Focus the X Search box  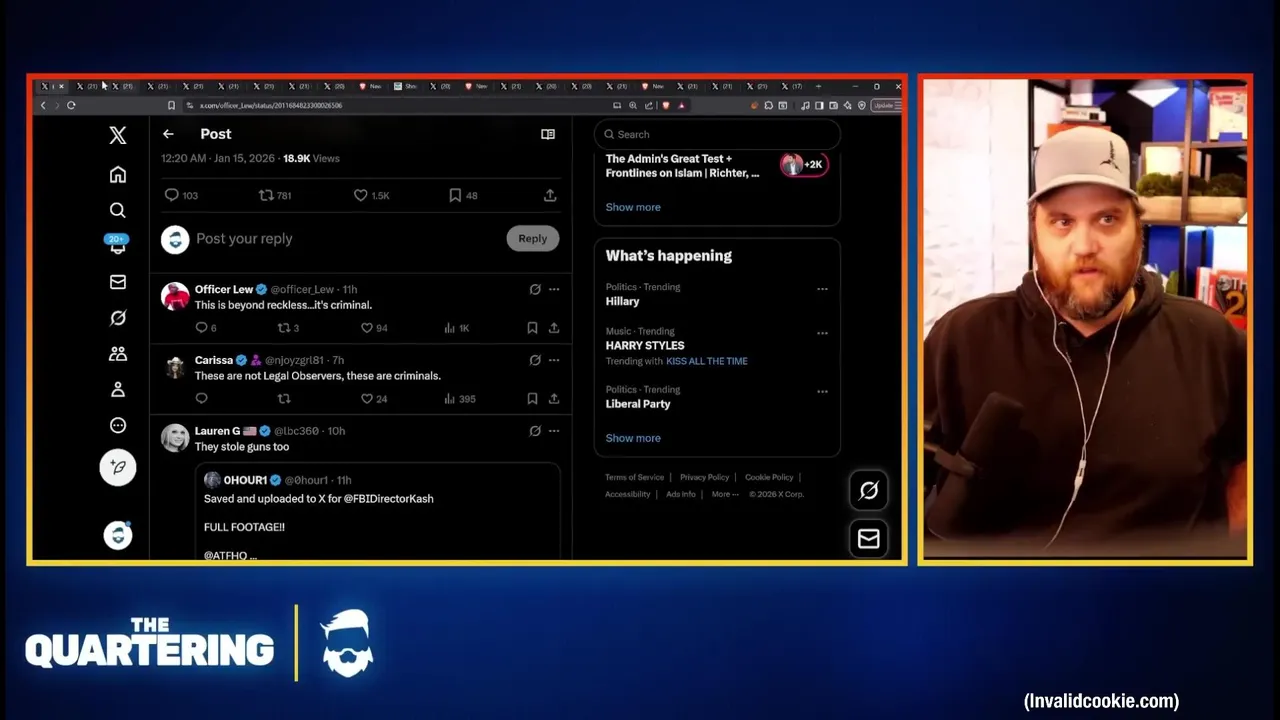(717, 134)
